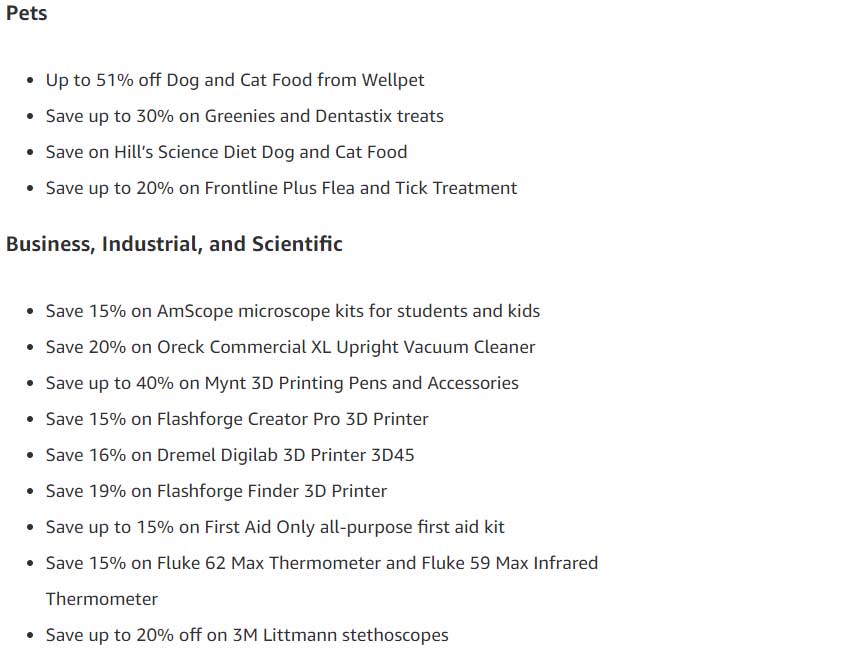
Task: Open Dremel Digilab 3D Printer 3D45 deal
Action: (x=230, y=455)
